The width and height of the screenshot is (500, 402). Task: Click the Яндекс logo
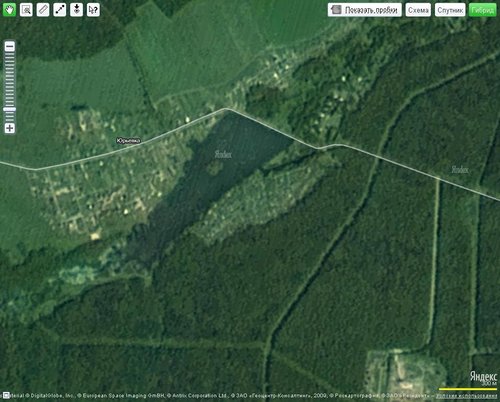click(x=483, y=377)
